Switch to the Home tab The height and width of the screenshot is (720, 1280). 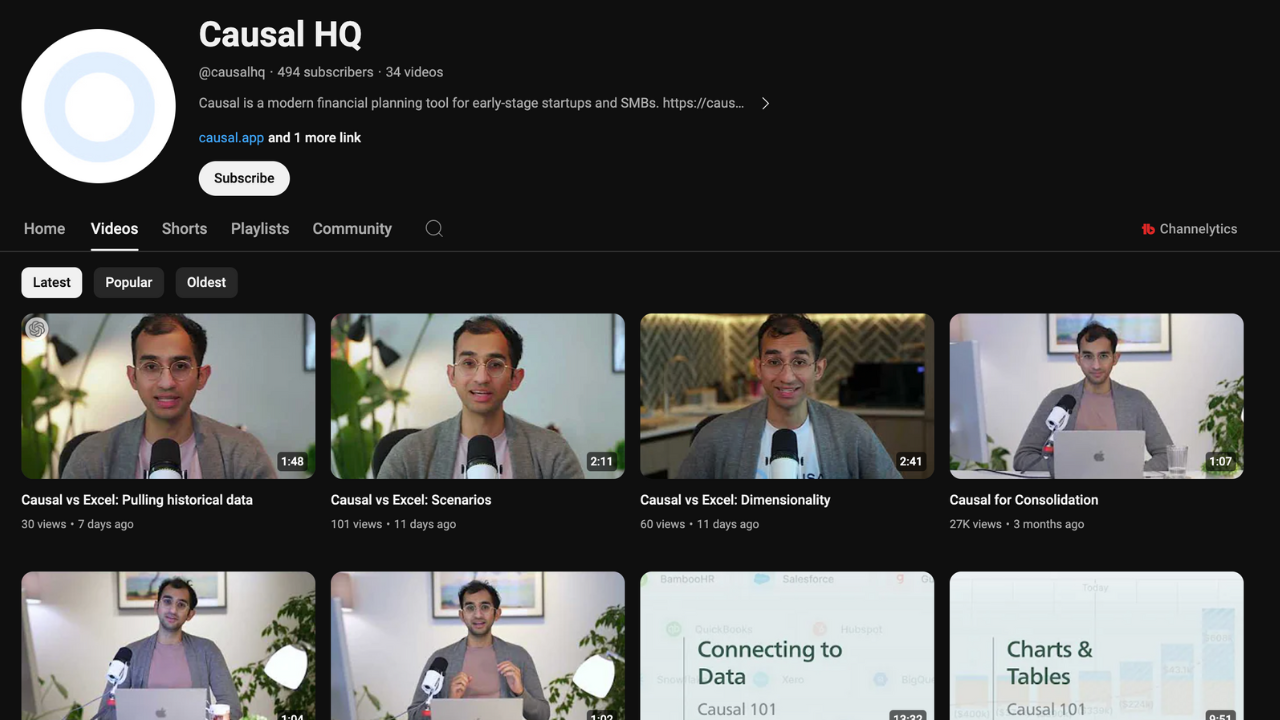pyautogui.click(x=44, y=229)
